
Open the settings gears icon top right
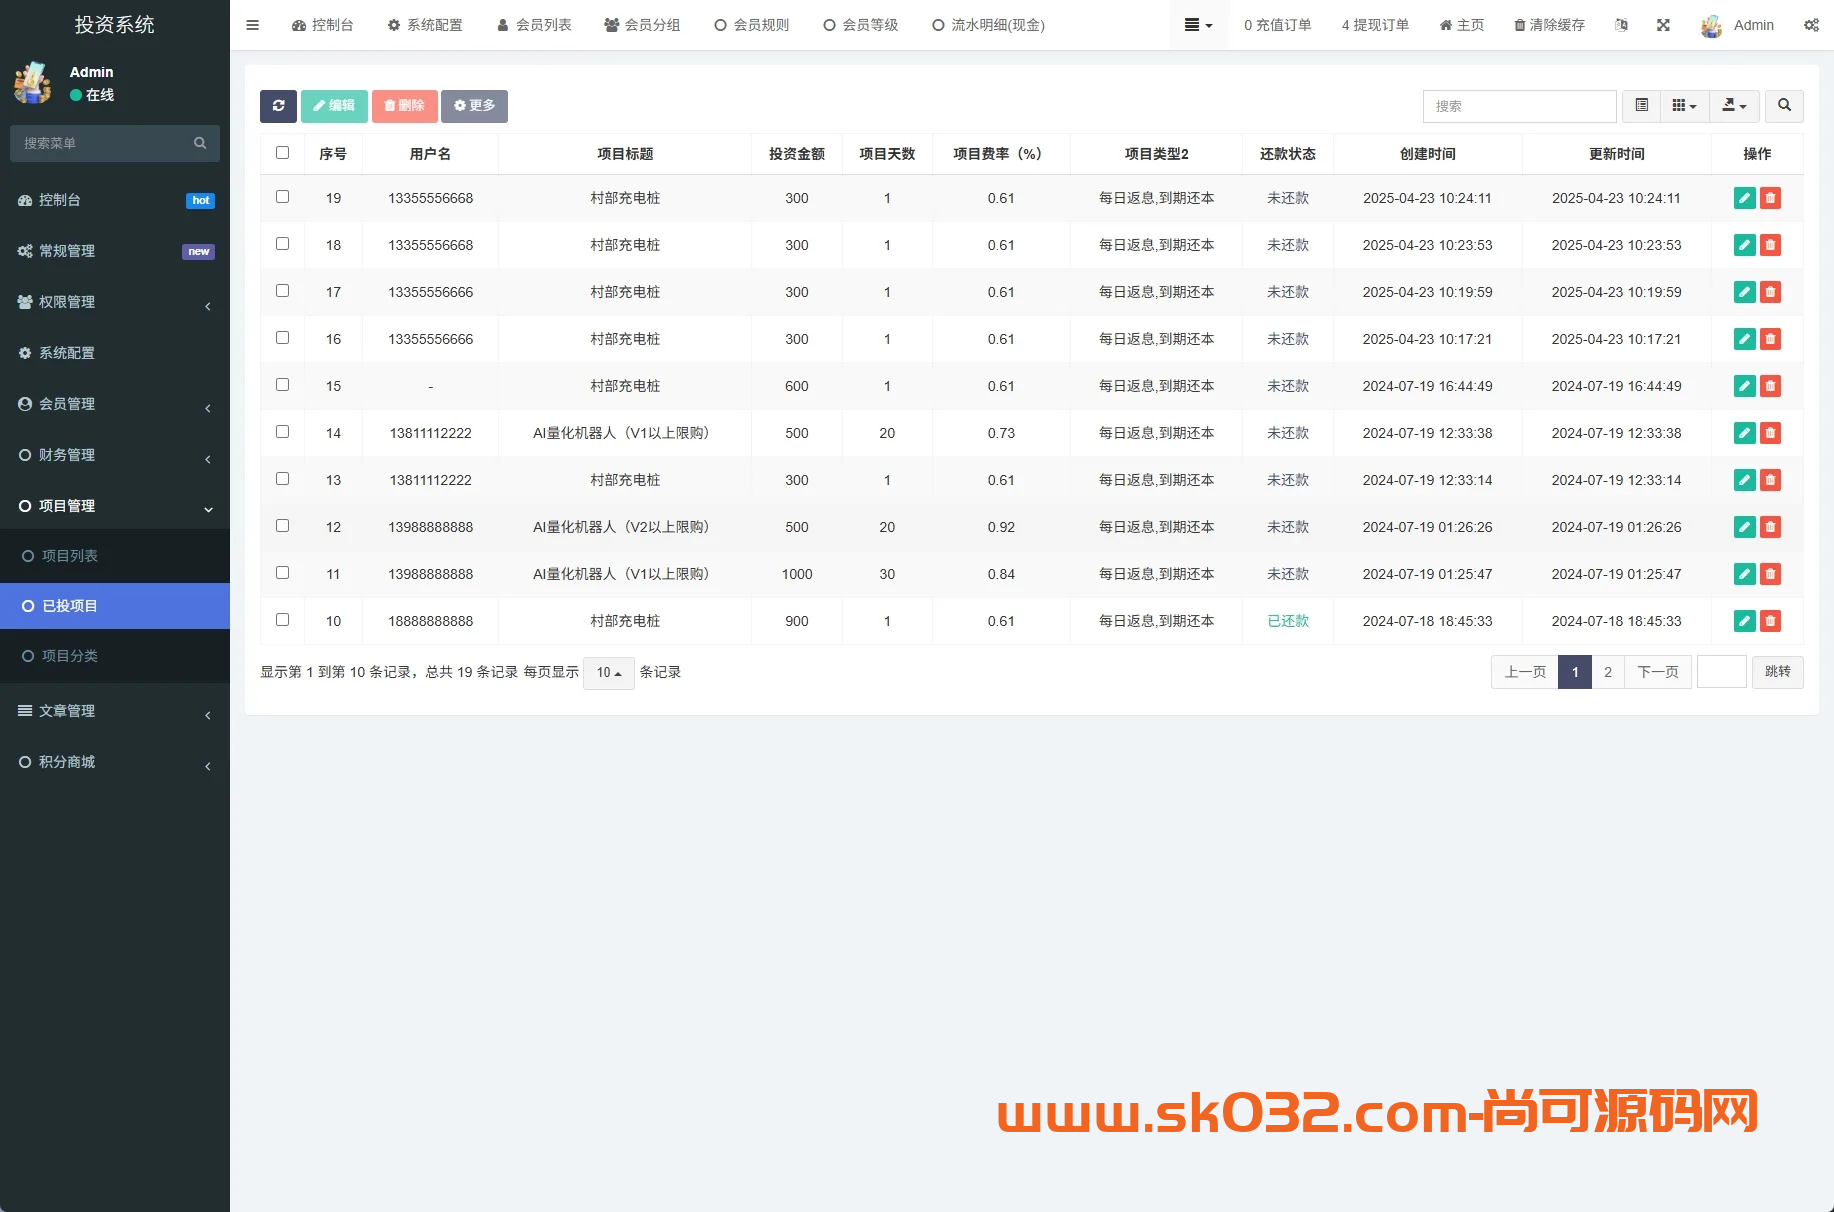pyautogui.click(x=1812, y=25)
